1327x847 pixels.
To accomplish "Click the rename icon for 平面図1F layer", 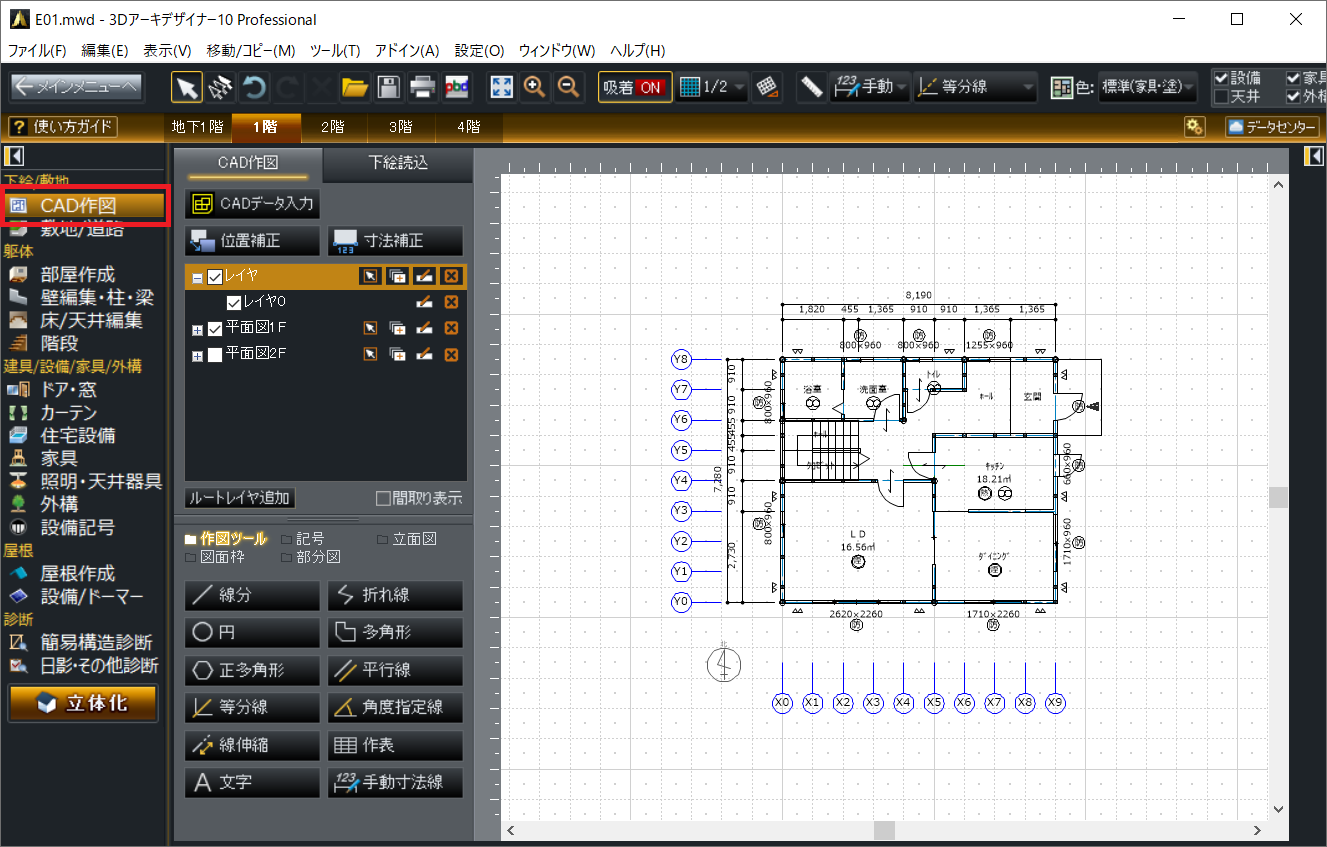I will click(x=424, y=327).
